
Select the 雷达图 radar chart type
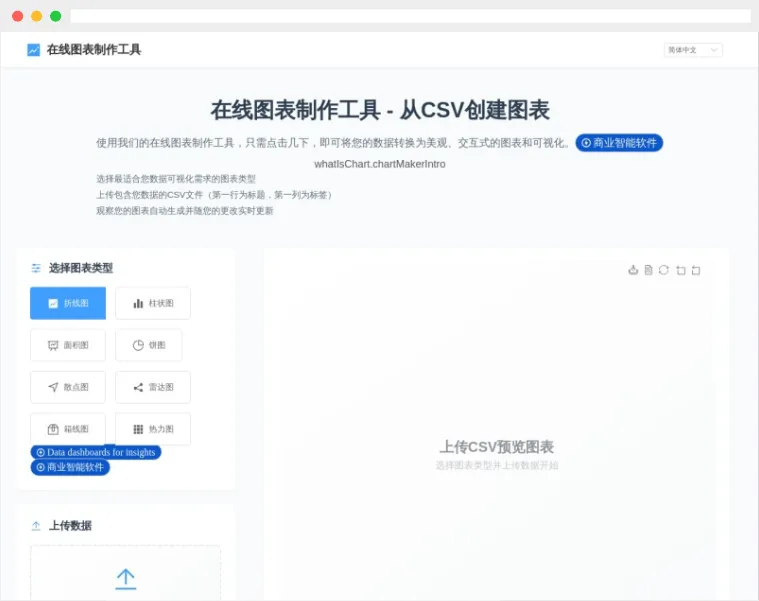pyautogui.click(x=153, y=387)
